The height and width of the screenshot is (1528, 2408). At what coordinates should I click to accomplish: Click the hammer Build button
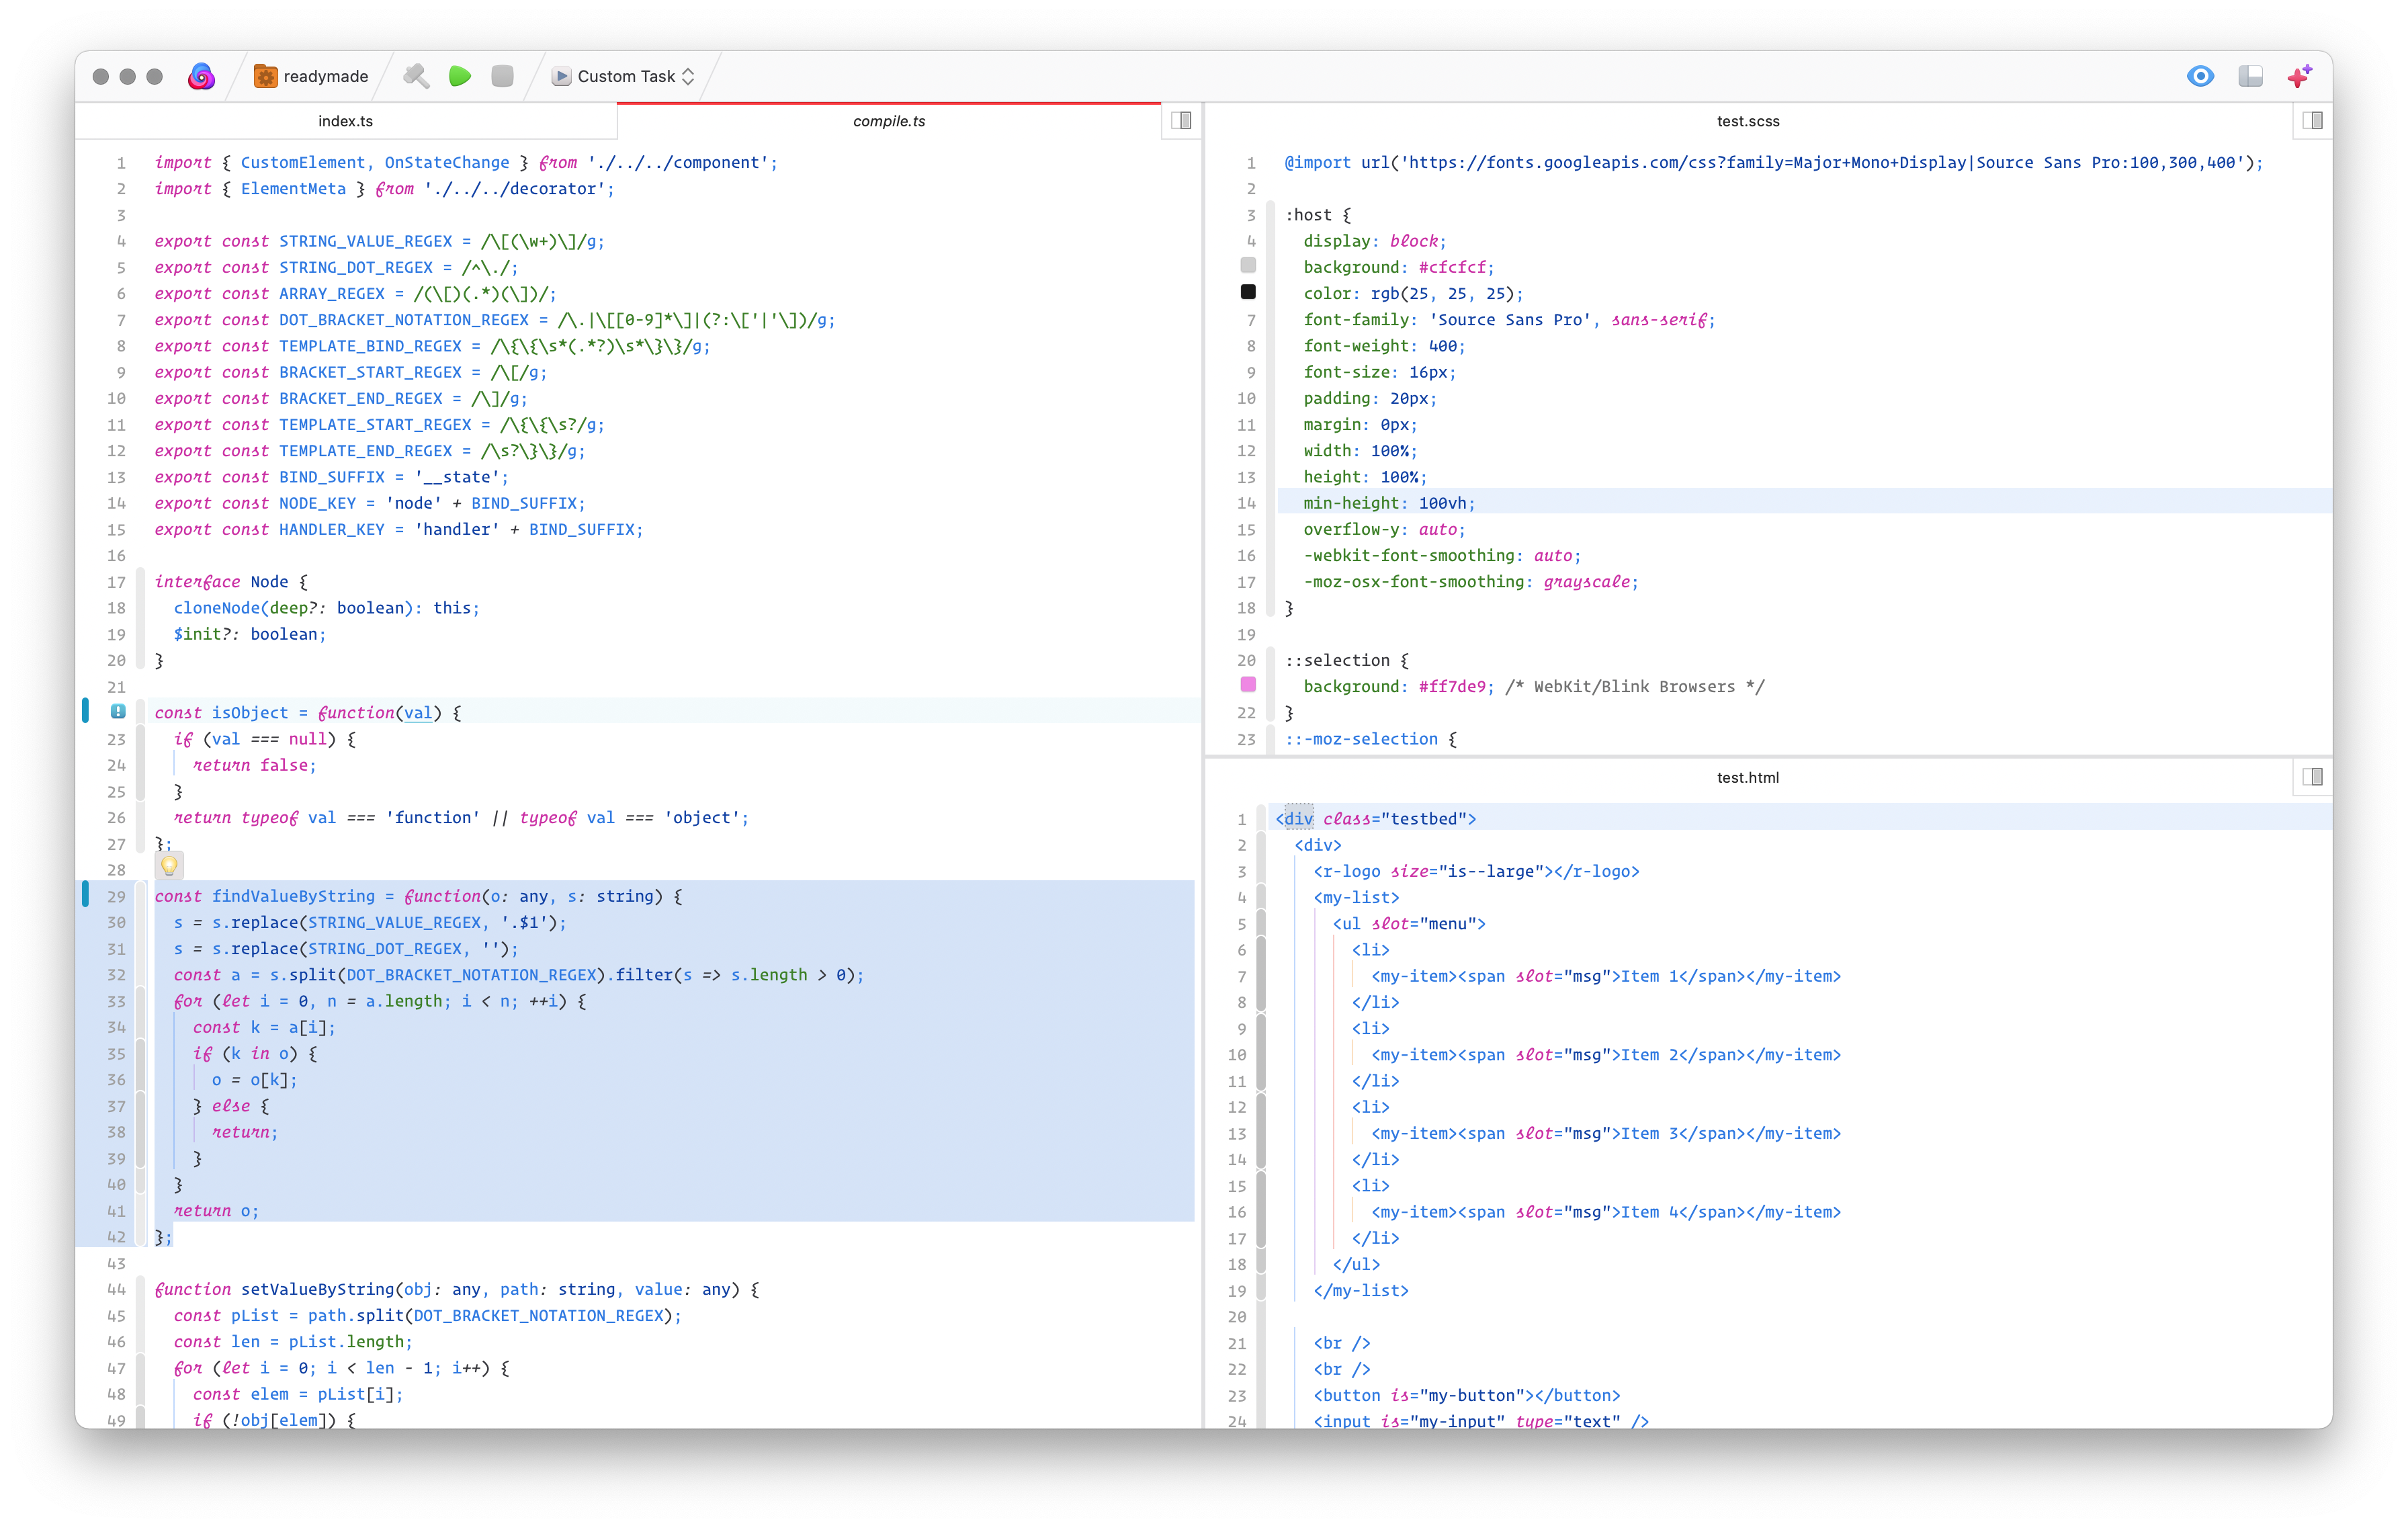[x=416, y=76]
